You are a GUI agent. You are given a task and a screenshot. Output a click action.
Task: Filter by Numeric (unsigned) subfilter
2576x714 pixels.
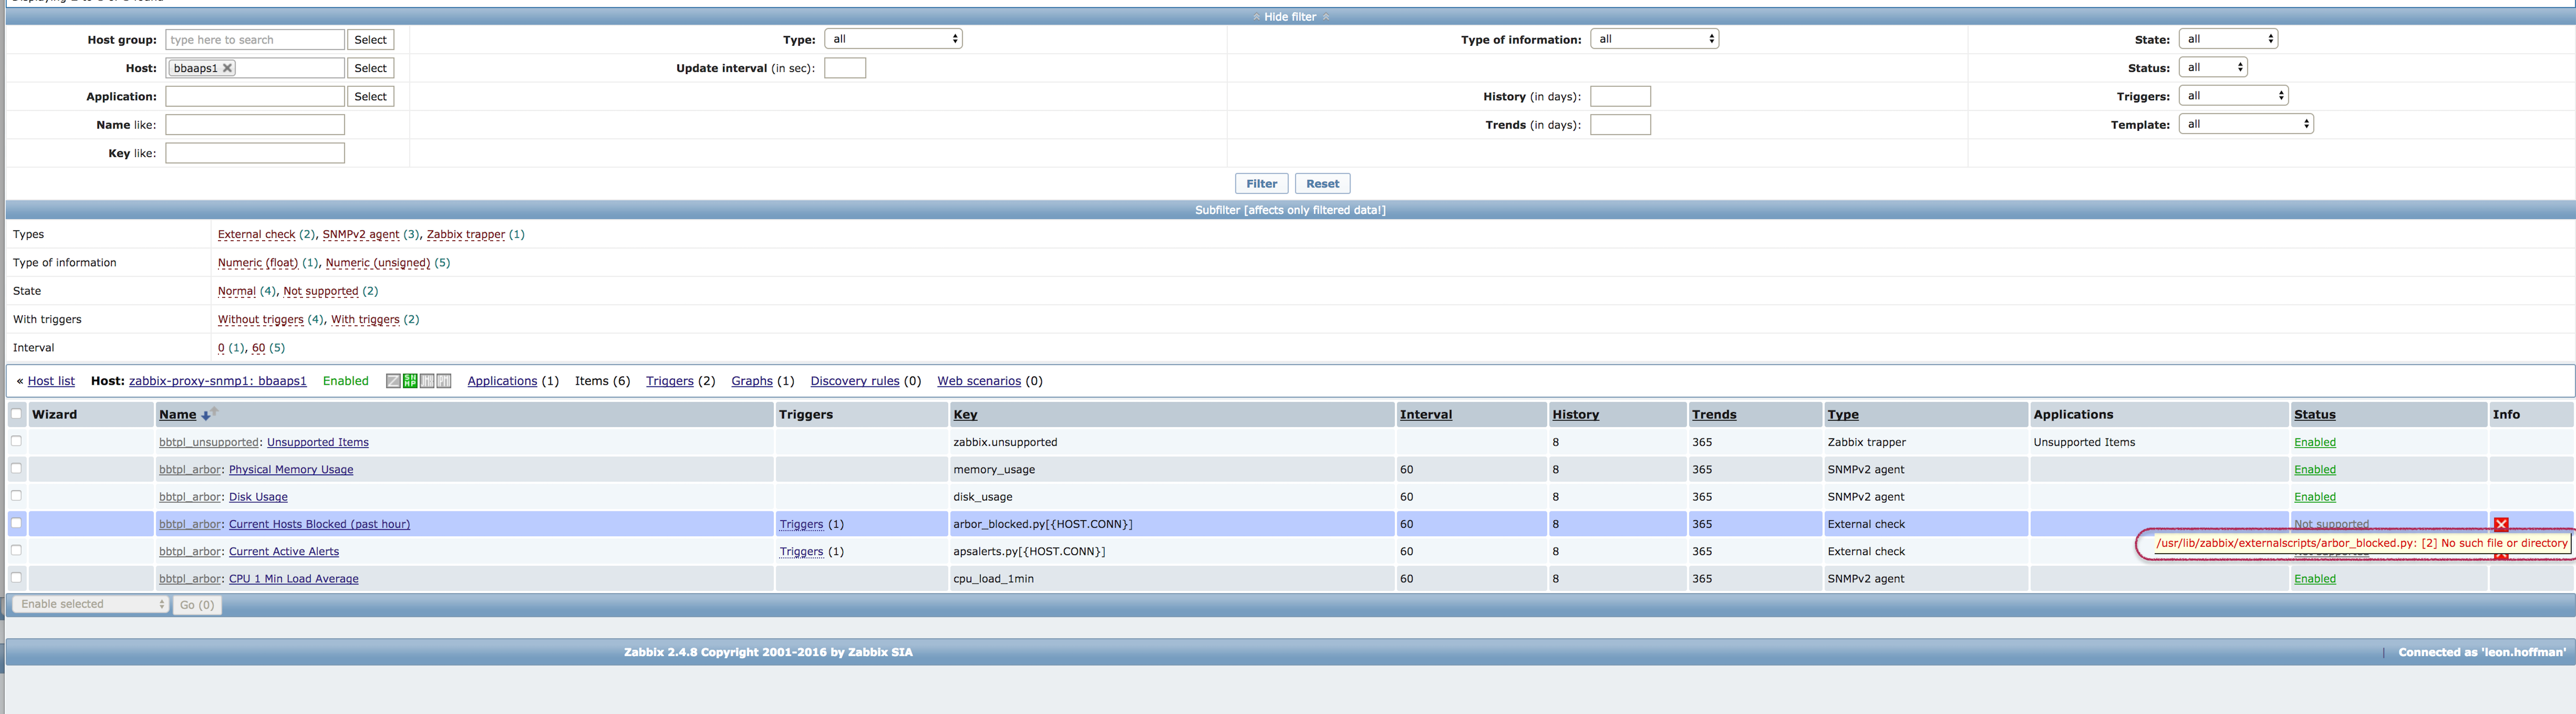[x=377, y=263]
